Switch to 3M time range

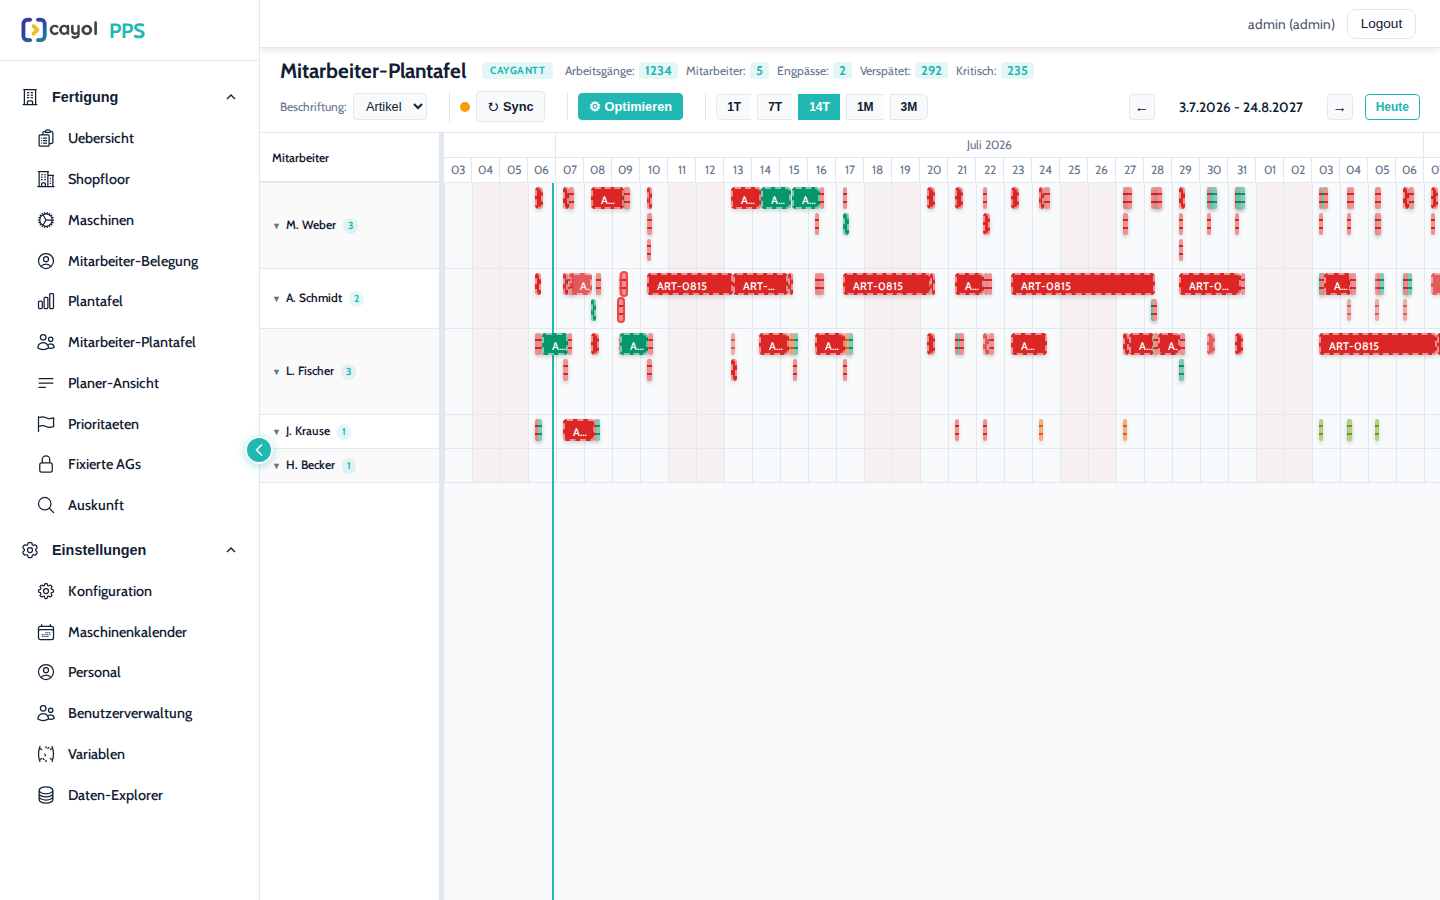[x=908, y=107]
